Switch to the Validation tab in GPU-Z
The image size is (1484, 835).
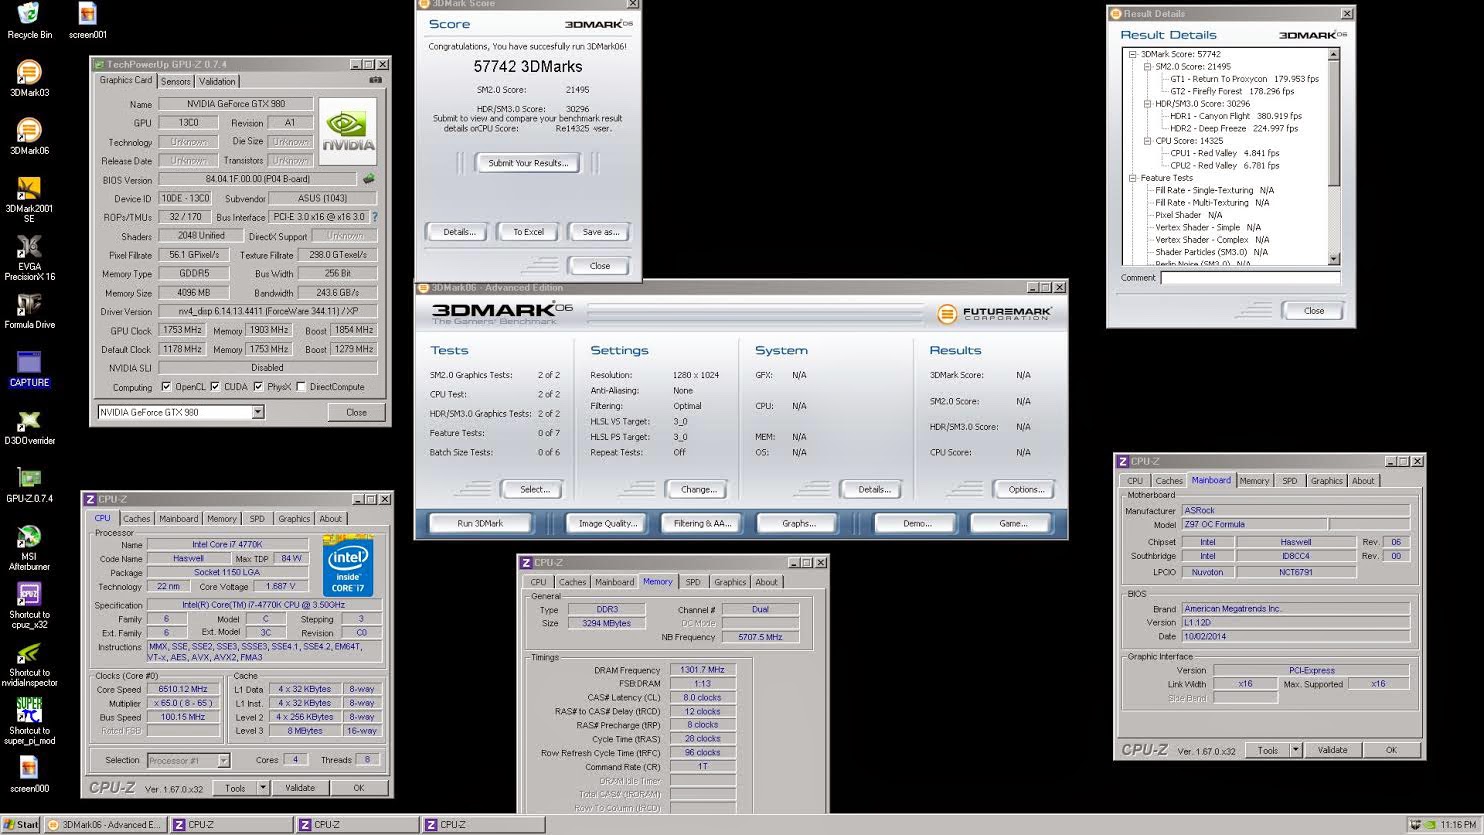217,81
